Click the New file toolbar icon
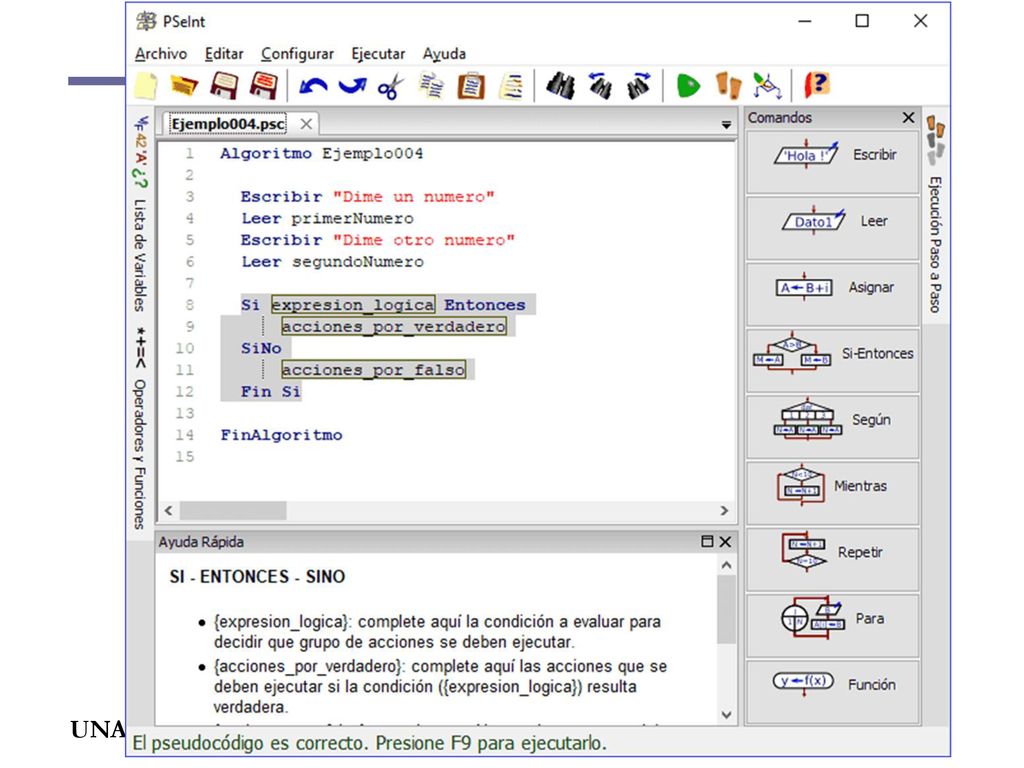Viewport: 1024px width, 768px height. coord(146,86)
